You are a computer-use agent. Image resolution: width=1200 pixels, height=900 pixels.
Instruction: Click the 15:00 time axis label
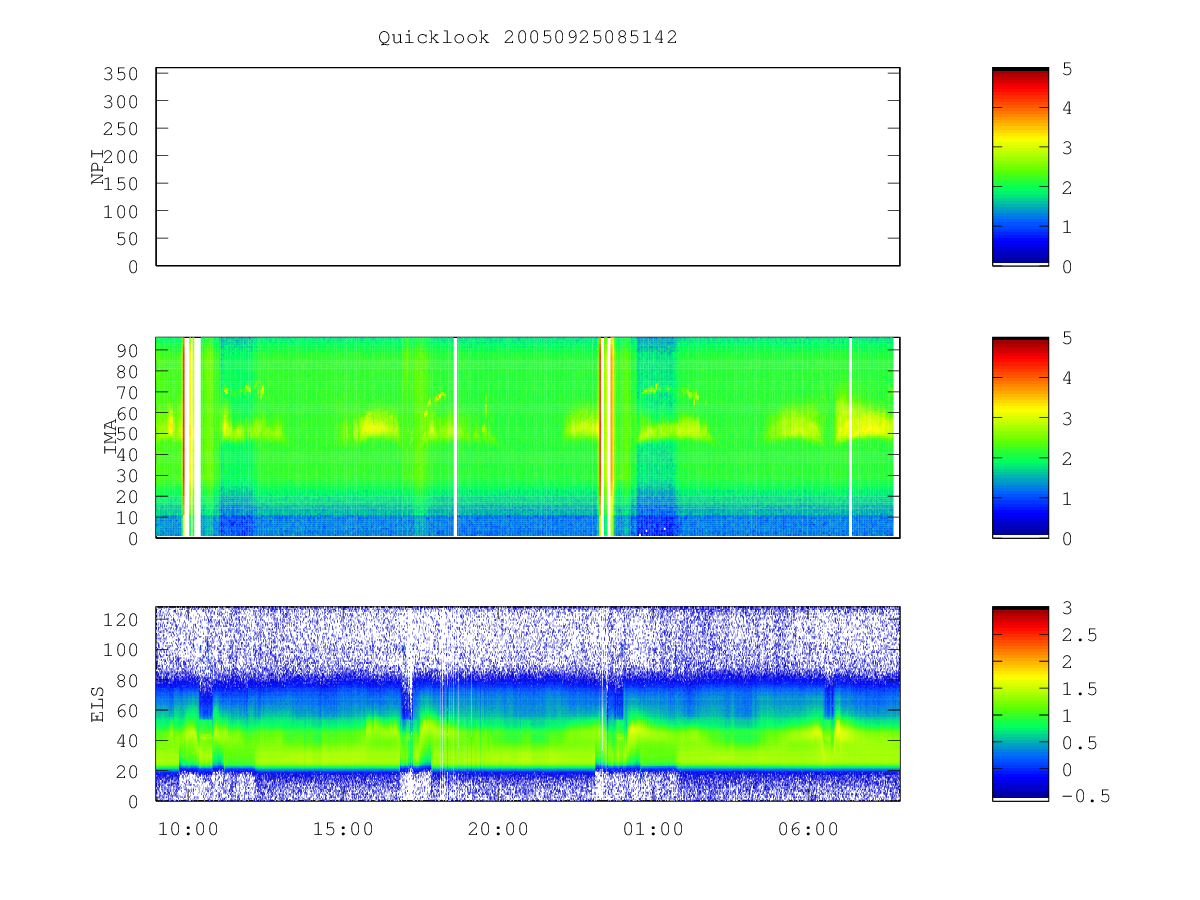(343, 829)
